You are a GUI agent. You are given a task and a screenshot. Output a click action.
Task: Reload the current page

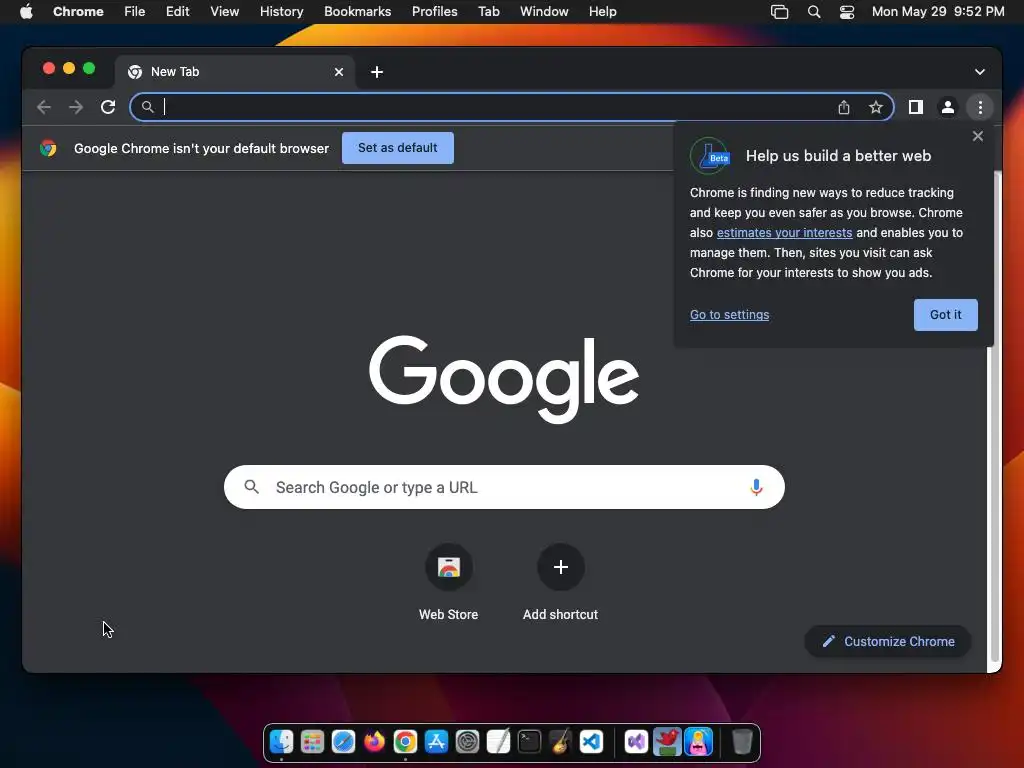[x=108, y=107]
